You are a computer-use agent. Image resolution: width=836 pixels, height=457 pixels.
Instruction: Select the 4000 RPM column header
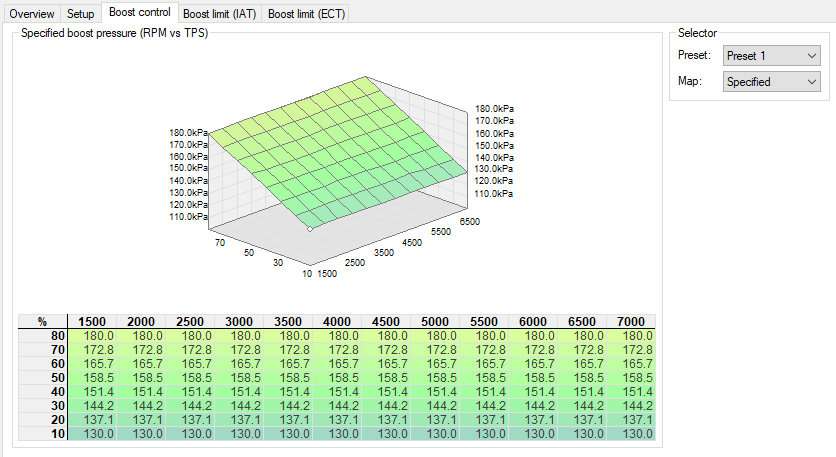337,322
